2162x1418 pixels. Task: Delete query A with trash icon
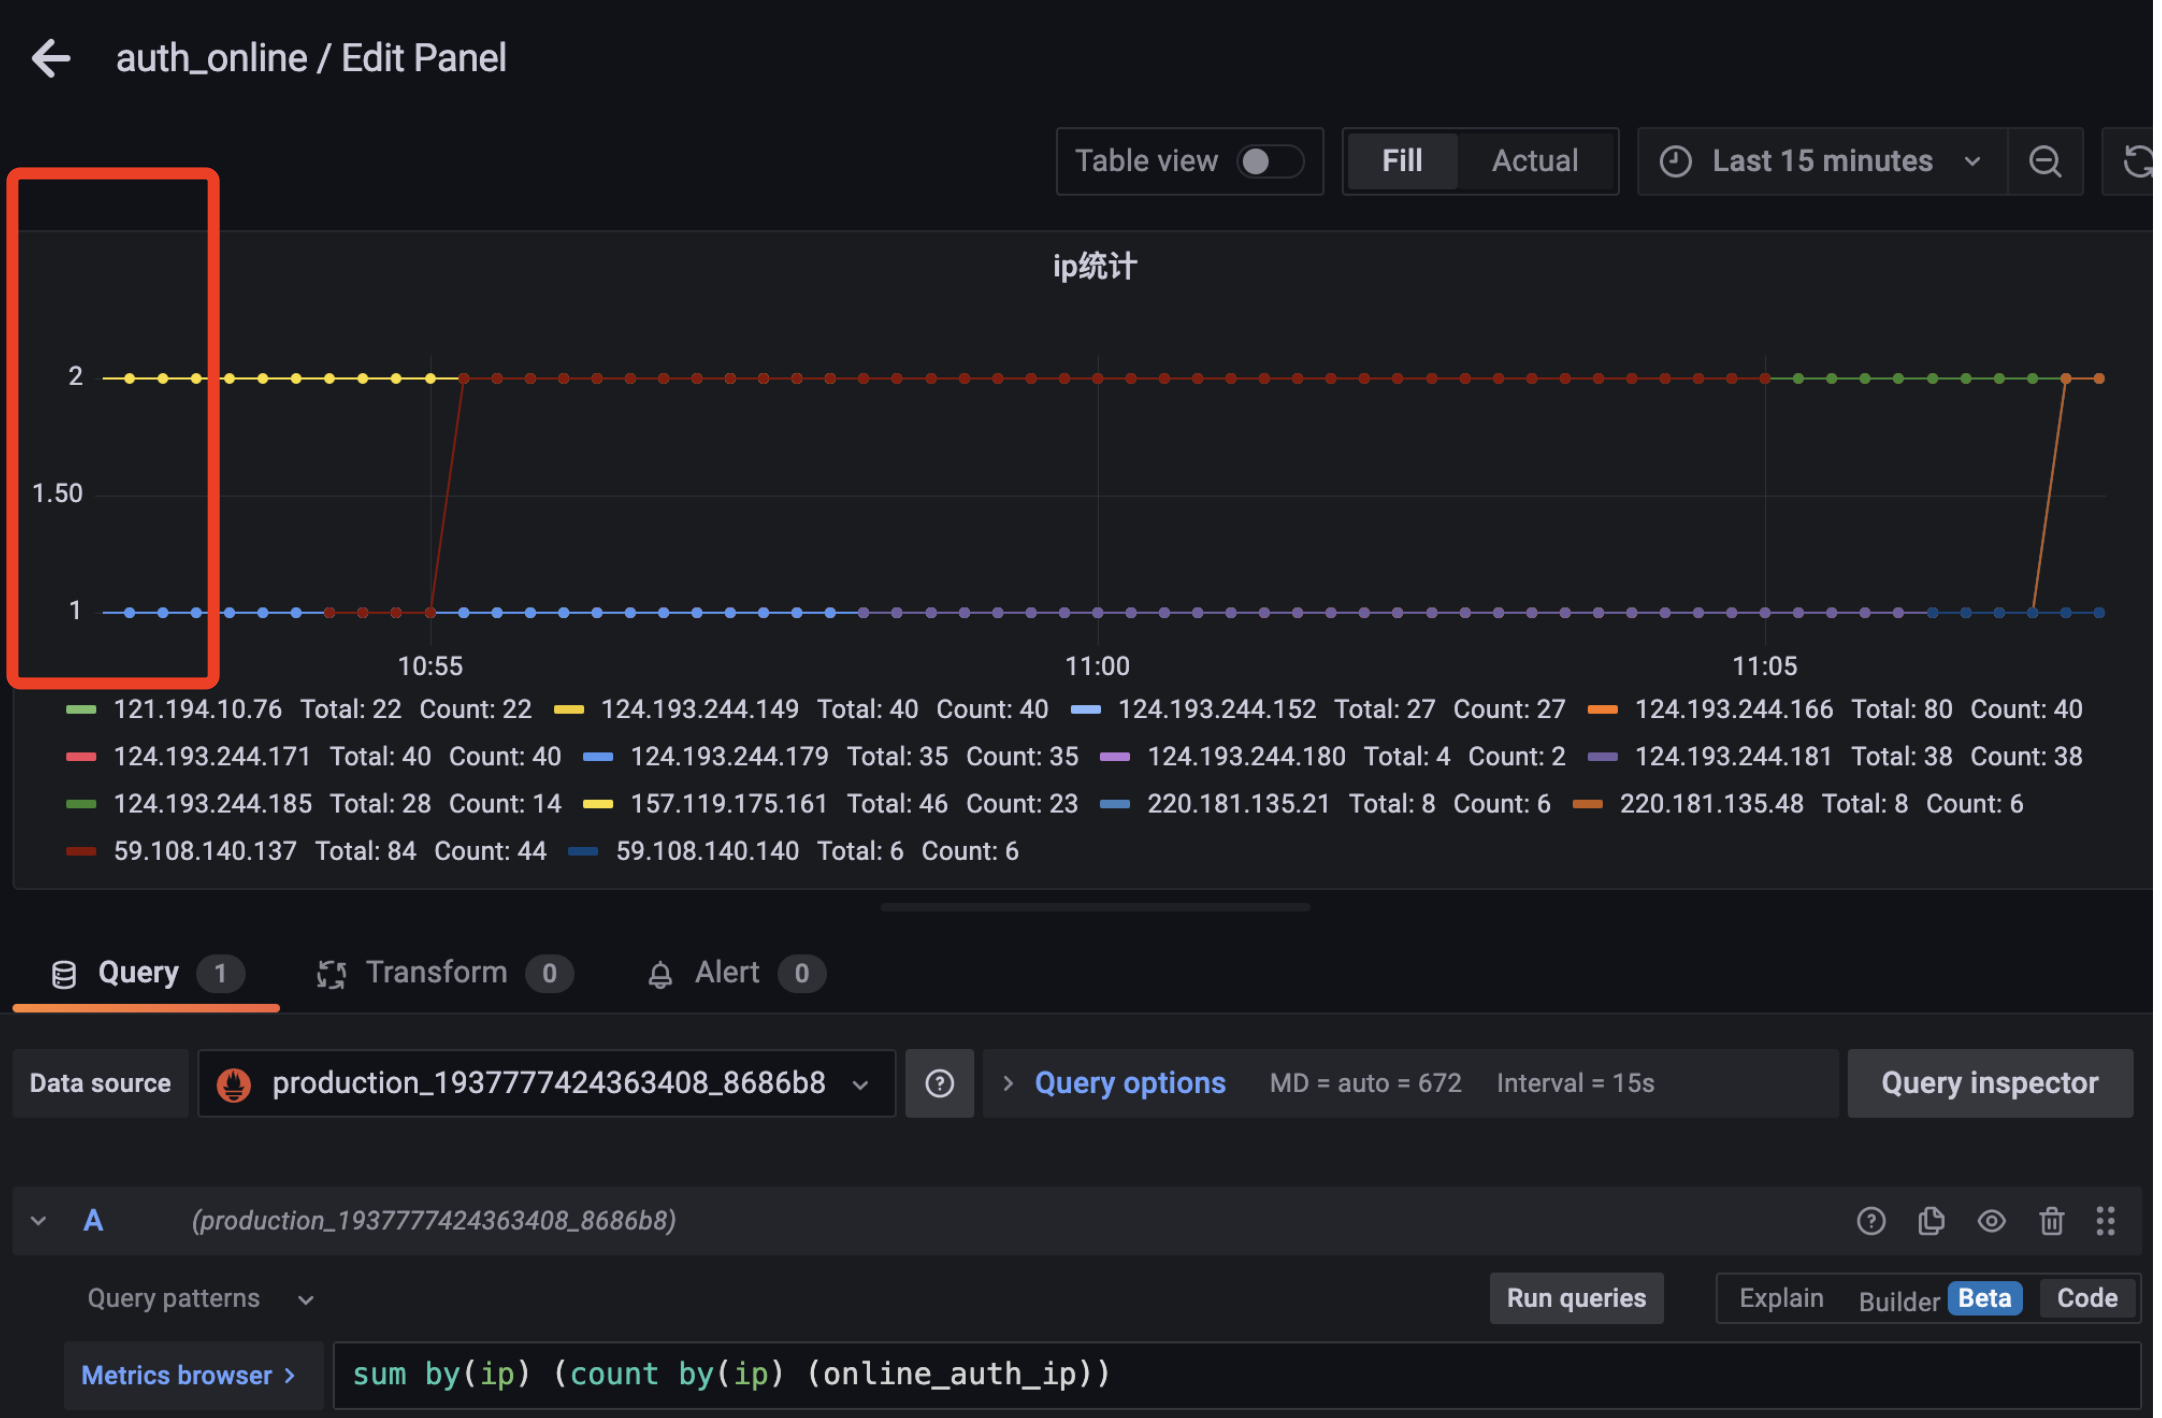(x=2051, y=1221)
